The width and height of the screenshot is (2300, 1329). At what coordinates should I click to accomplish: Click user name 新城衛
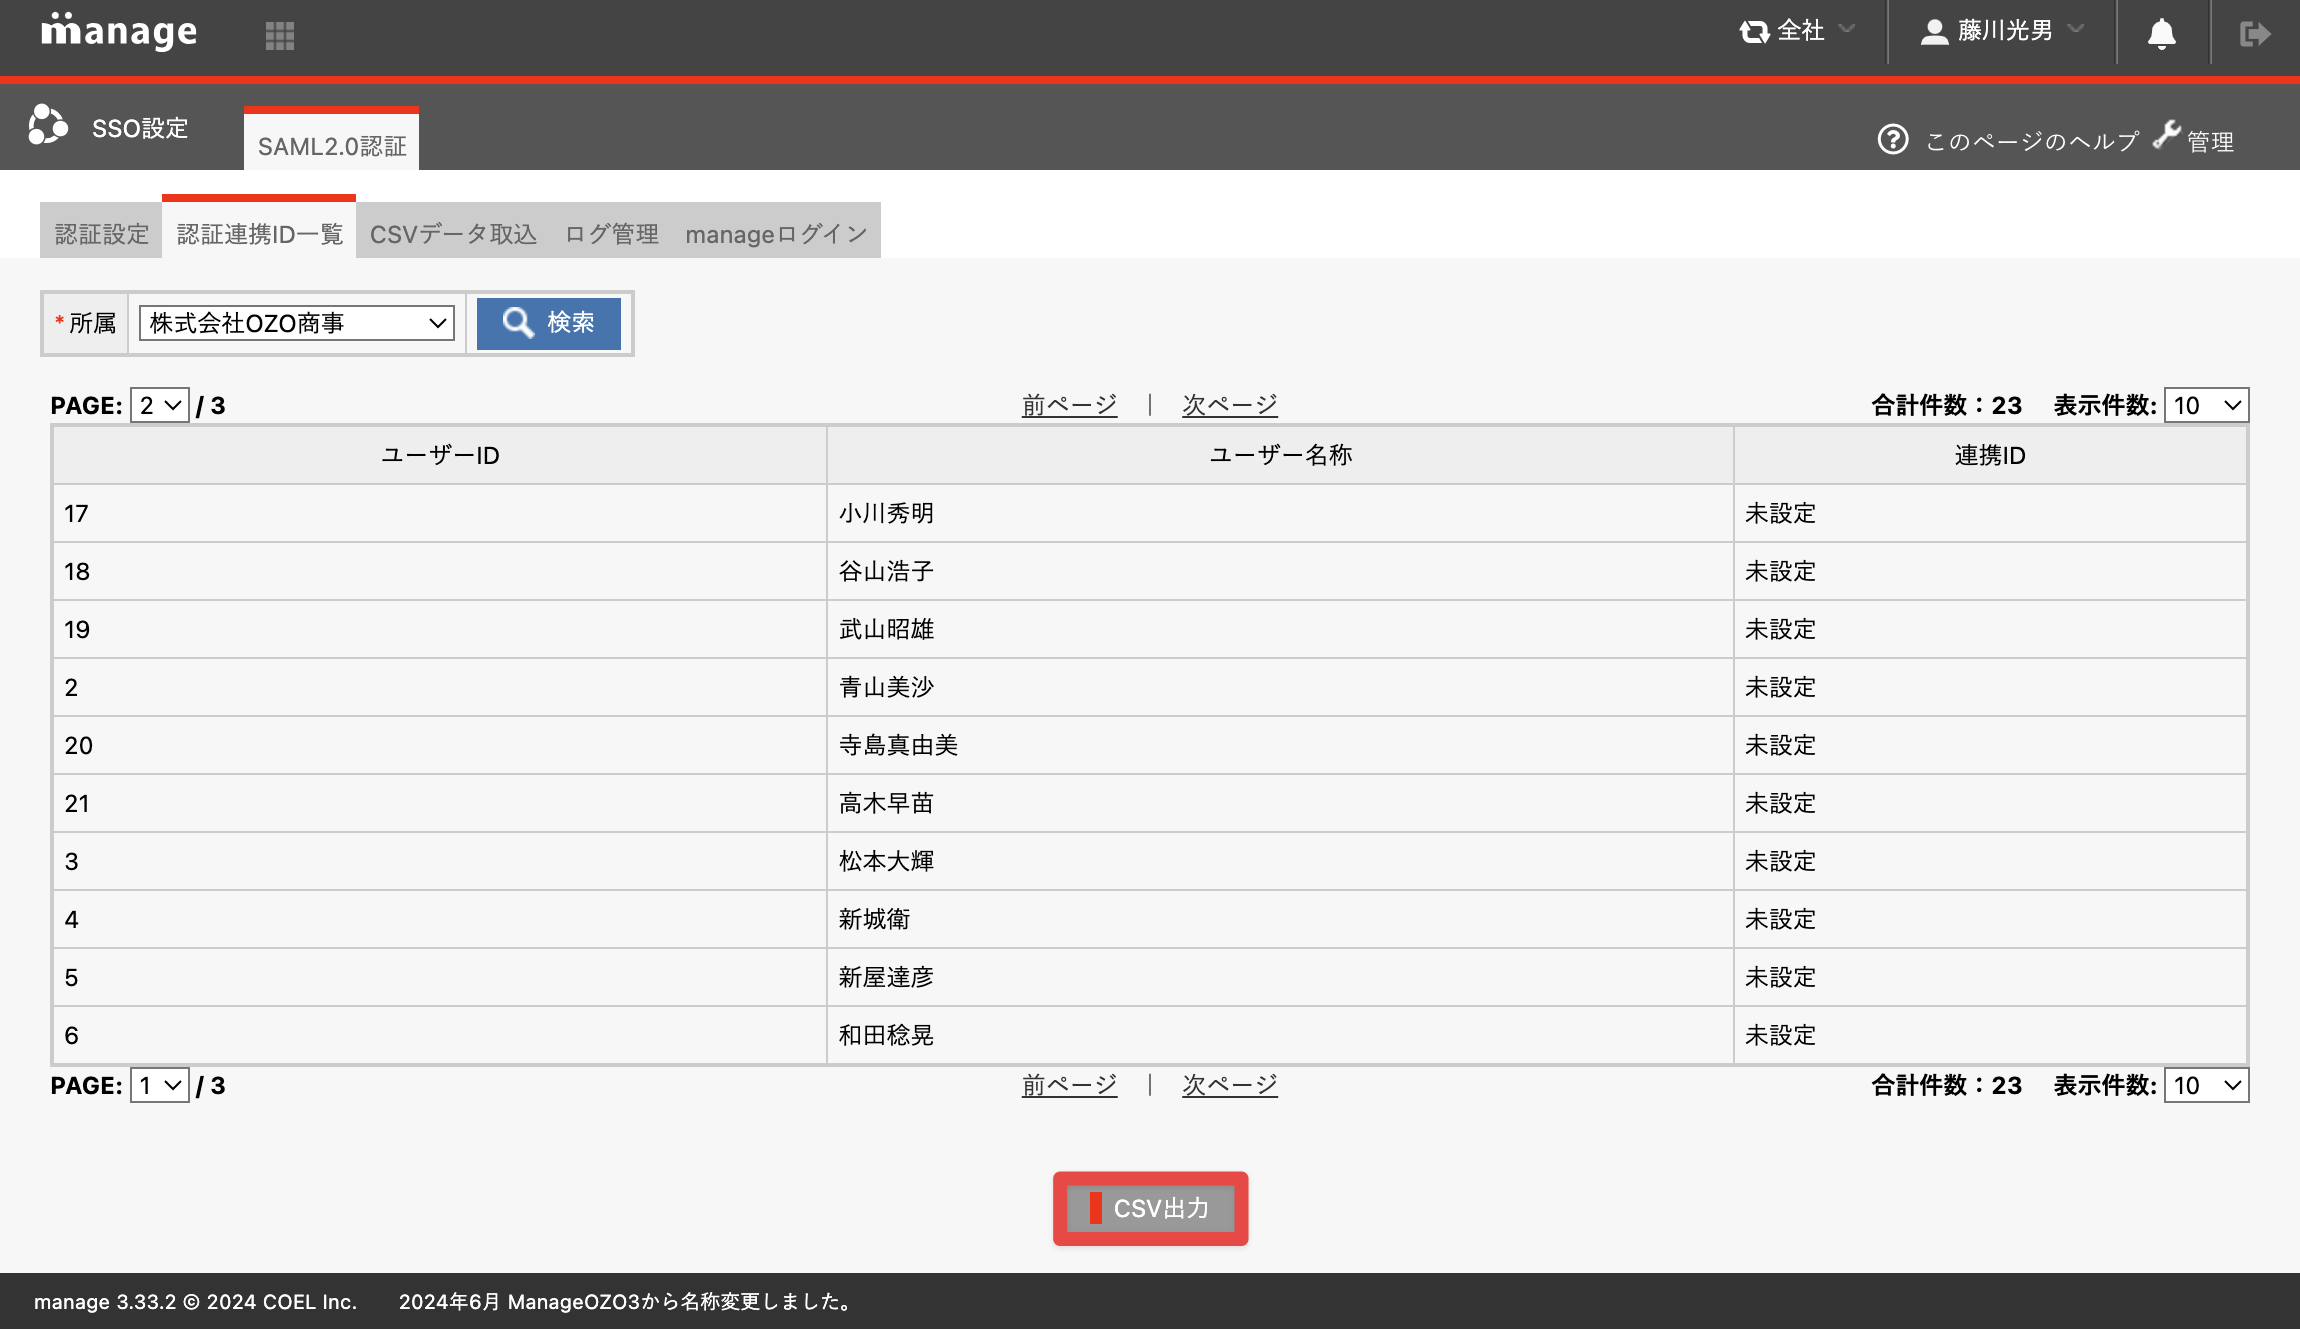pos(874,920)
